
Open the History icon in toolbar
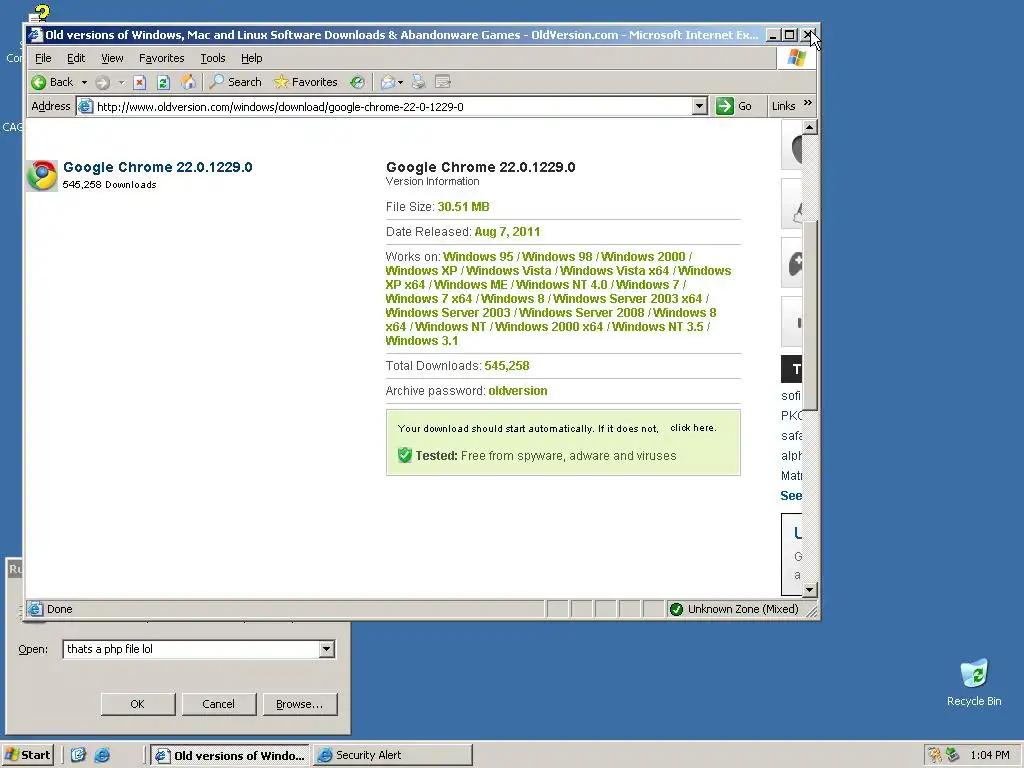click(x=357, y=82)
